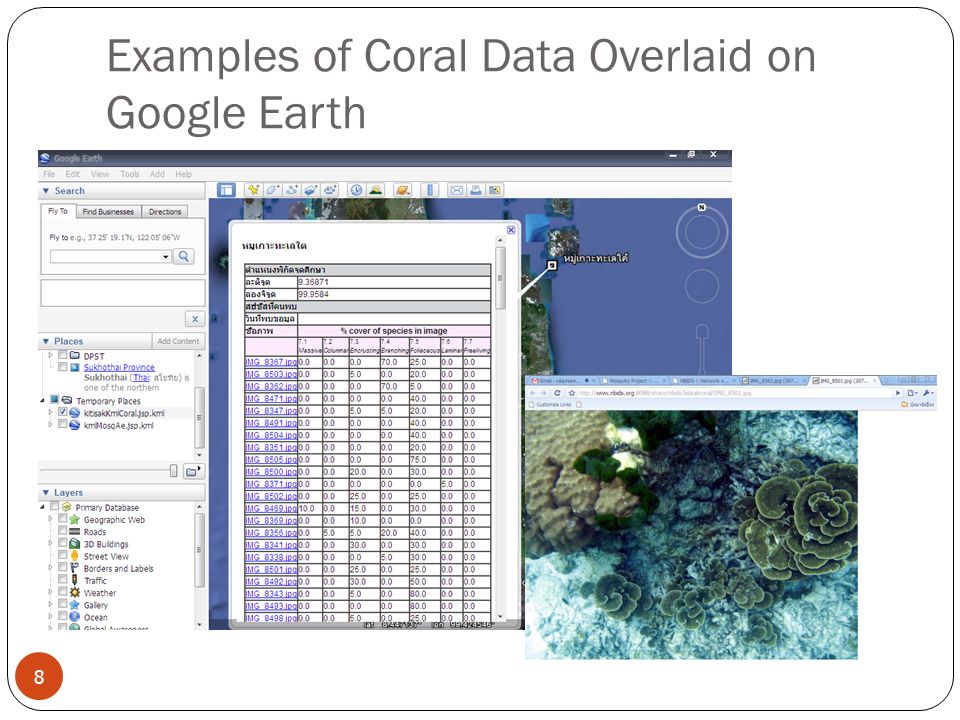Check kmlMosqAe.jsp.kml checkbox
This screenshot has width=960, height=720.
pos(62,424)
